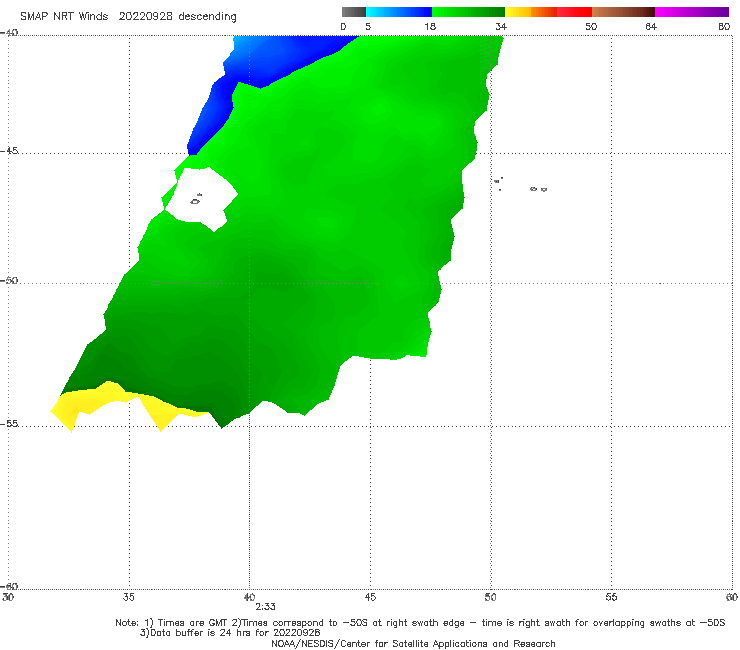Click the color bar label 34

(x=501, y=27)
